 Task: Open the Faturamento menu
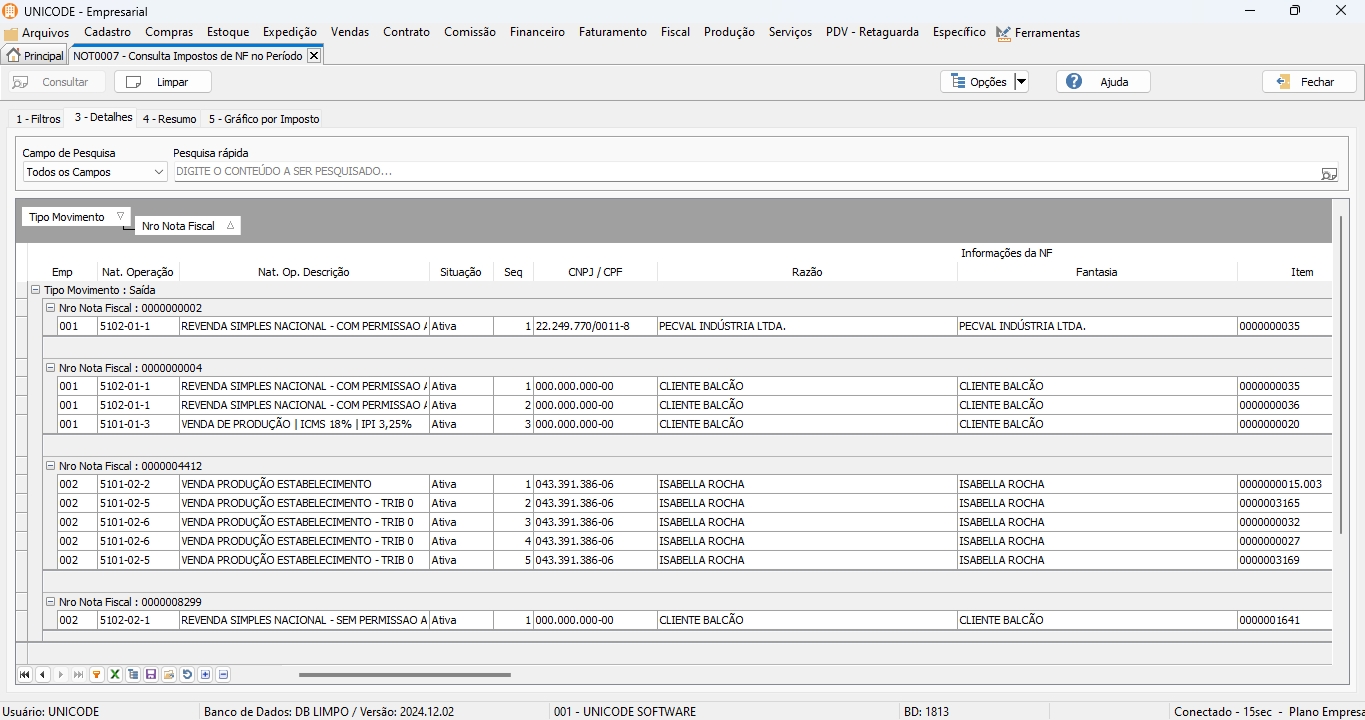tap(612, 32)
